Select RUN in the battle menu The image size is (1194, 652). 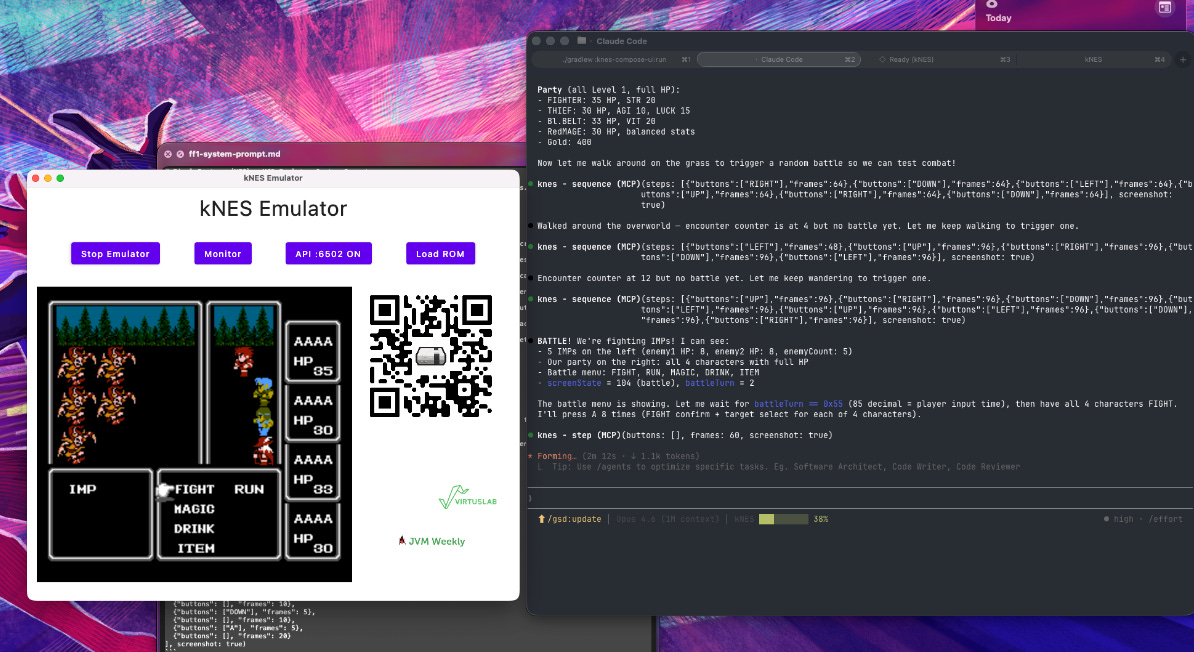pyautogui.click(x=249, y=489)
